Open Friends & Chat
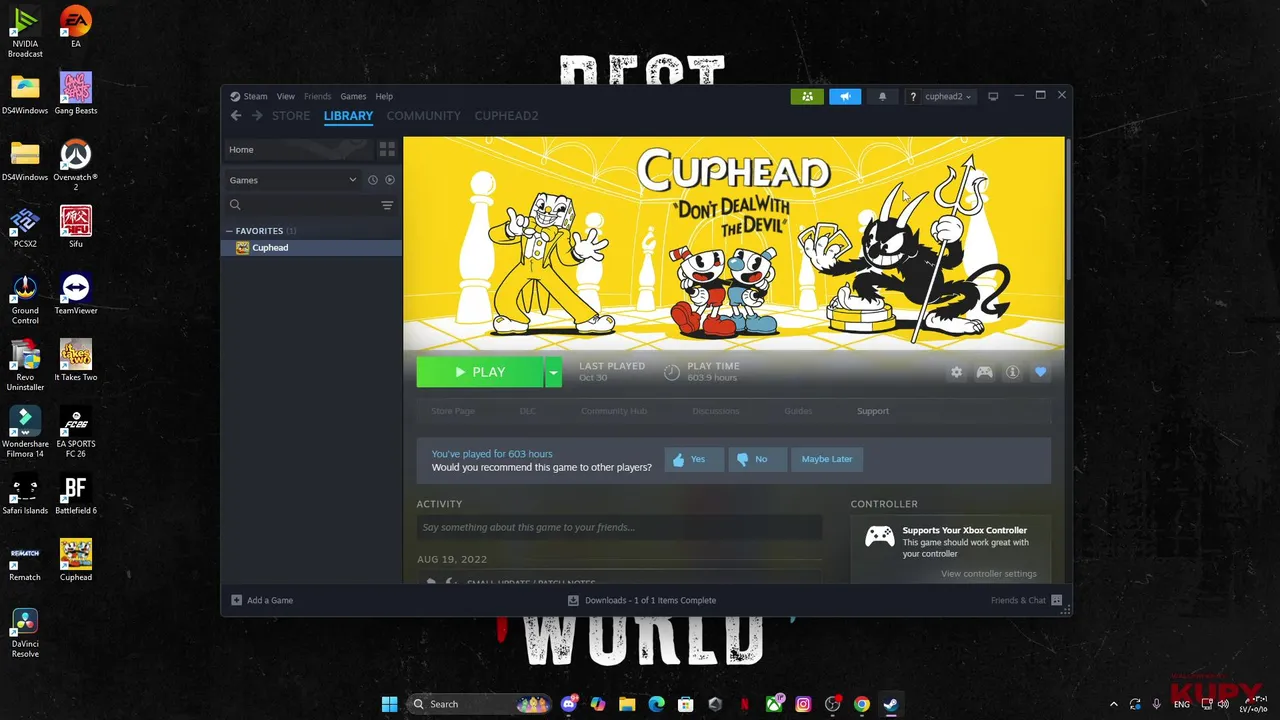The height and width of the screenshot is (720, 1280). click(1026, 600)
